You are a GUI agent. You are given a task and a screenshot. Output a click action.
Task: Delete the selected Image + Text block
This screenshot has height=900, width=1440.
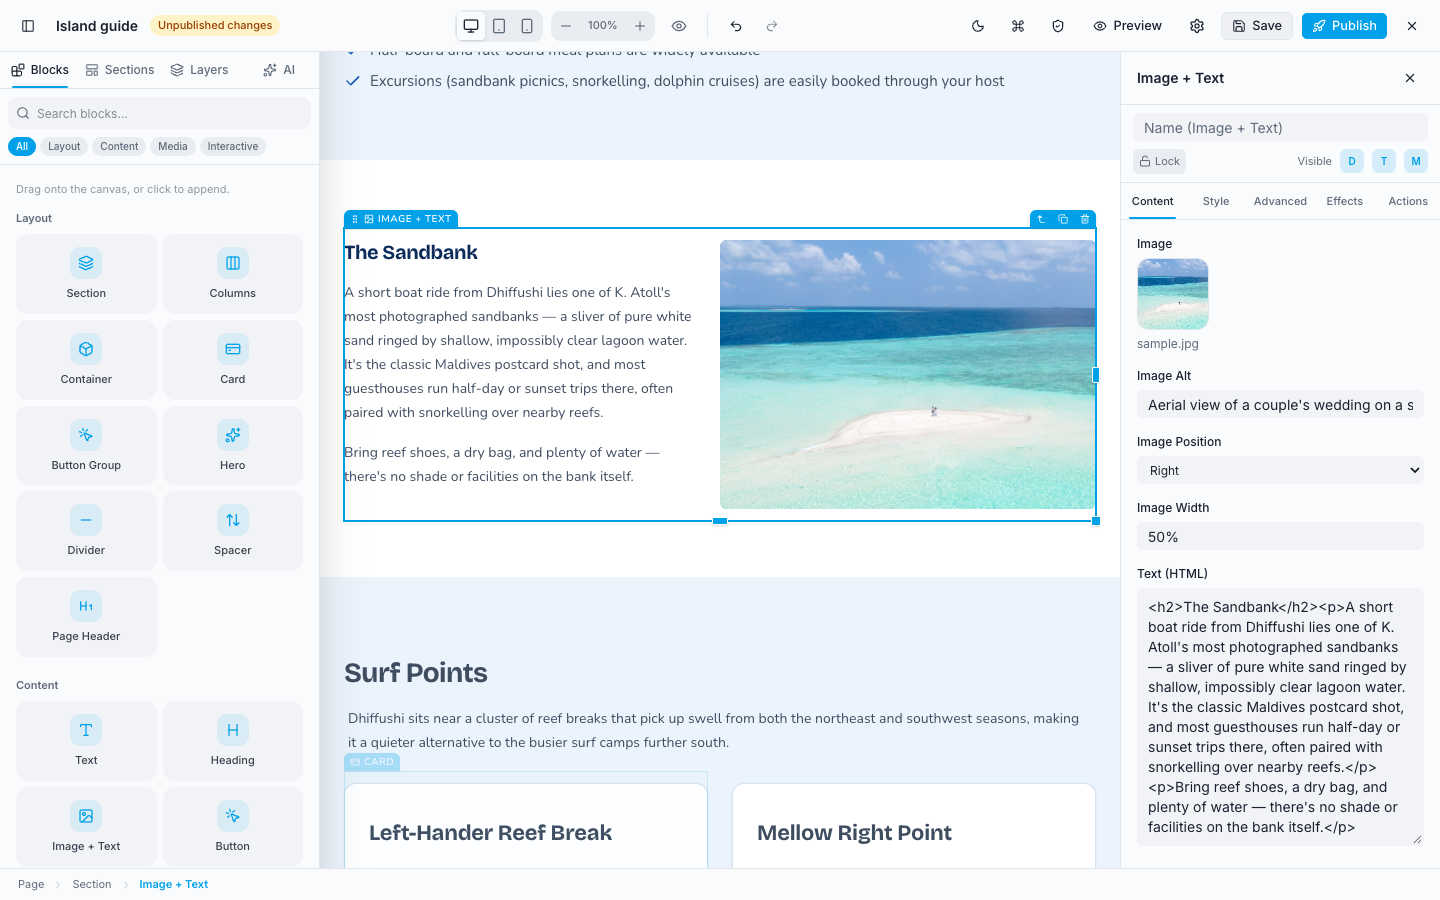point(1085,219)
